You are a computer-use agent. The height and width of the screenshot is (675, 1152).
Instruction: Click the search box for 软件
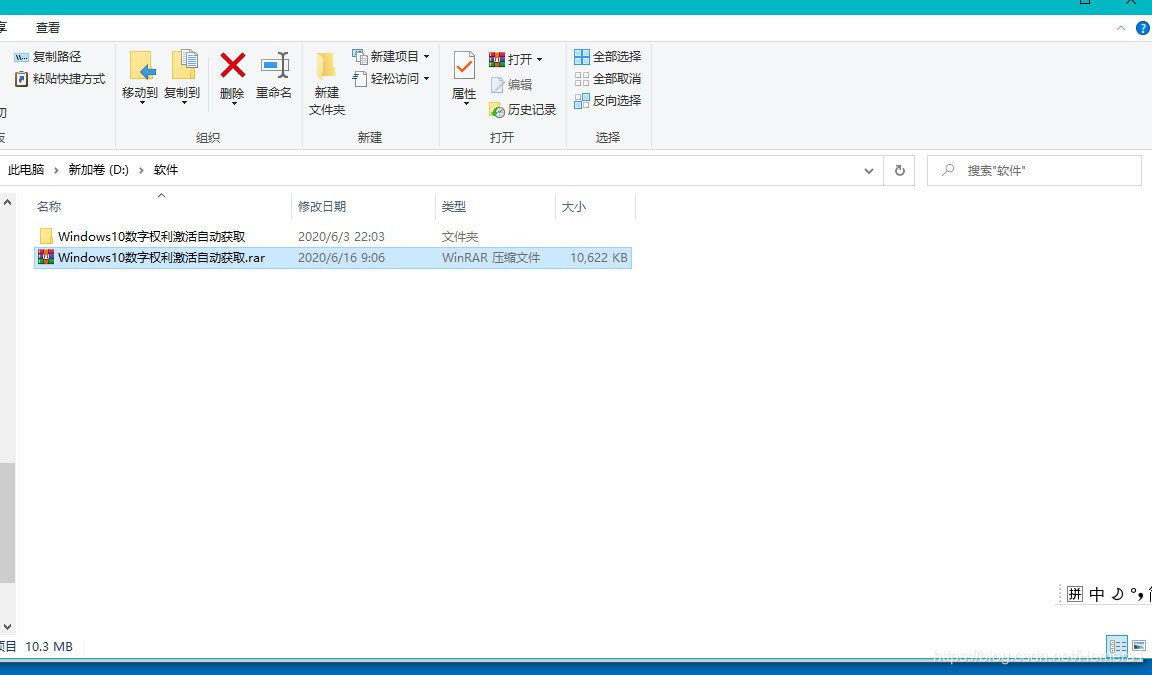(x=1034, y=170)
